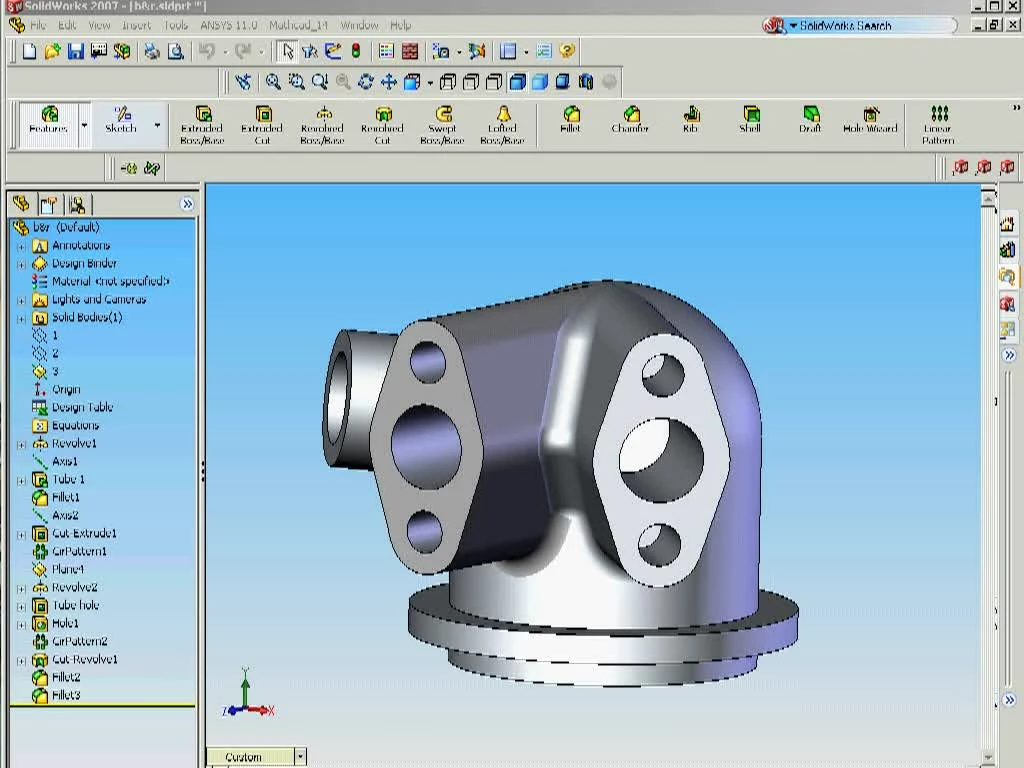Toggle Shadows in shaded mode

click(x=562, y=82)
